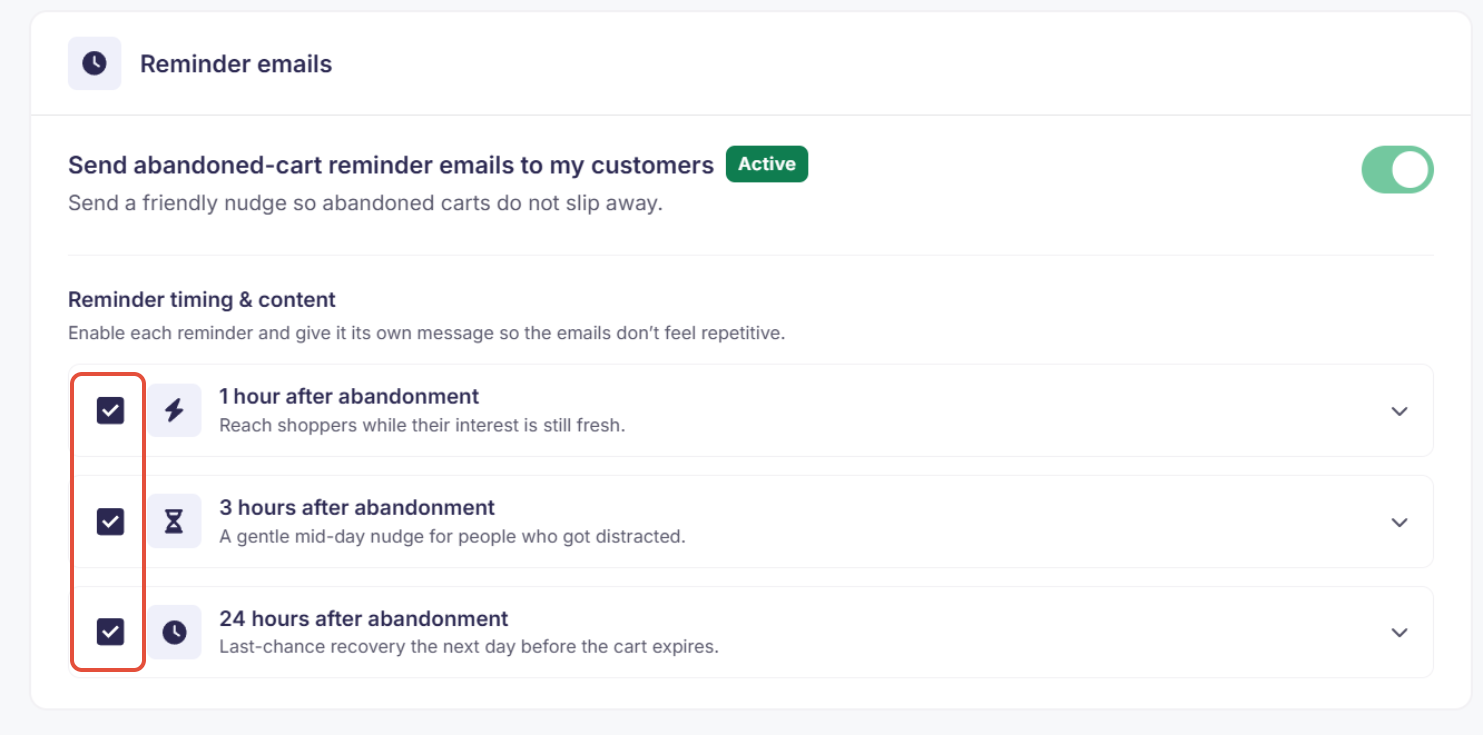Uncheck the 24 hours after abandonment checkbox

click(x=110, y=632)
